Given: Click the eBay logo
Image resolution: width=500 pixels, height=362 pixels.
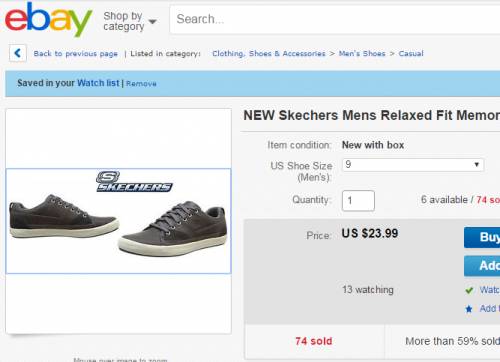Looking at the screenshot, I should [x=48, y=19].
